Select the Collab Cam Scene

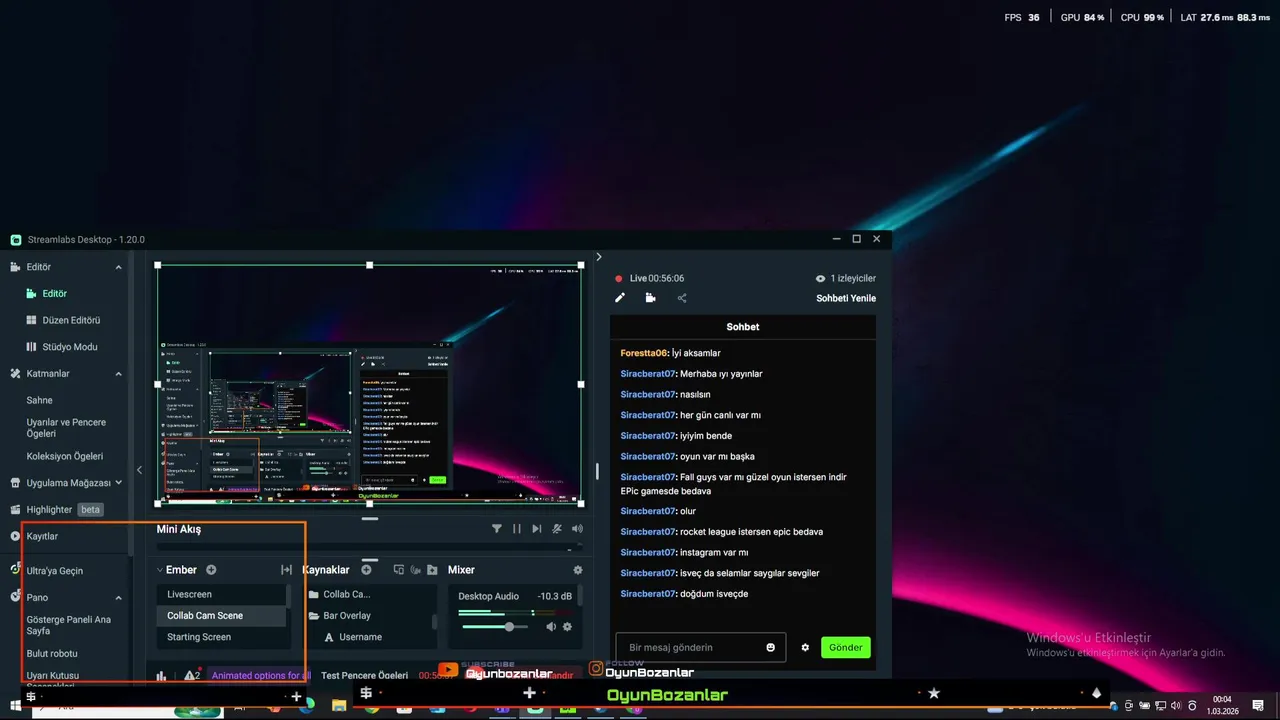click(220, 615)
